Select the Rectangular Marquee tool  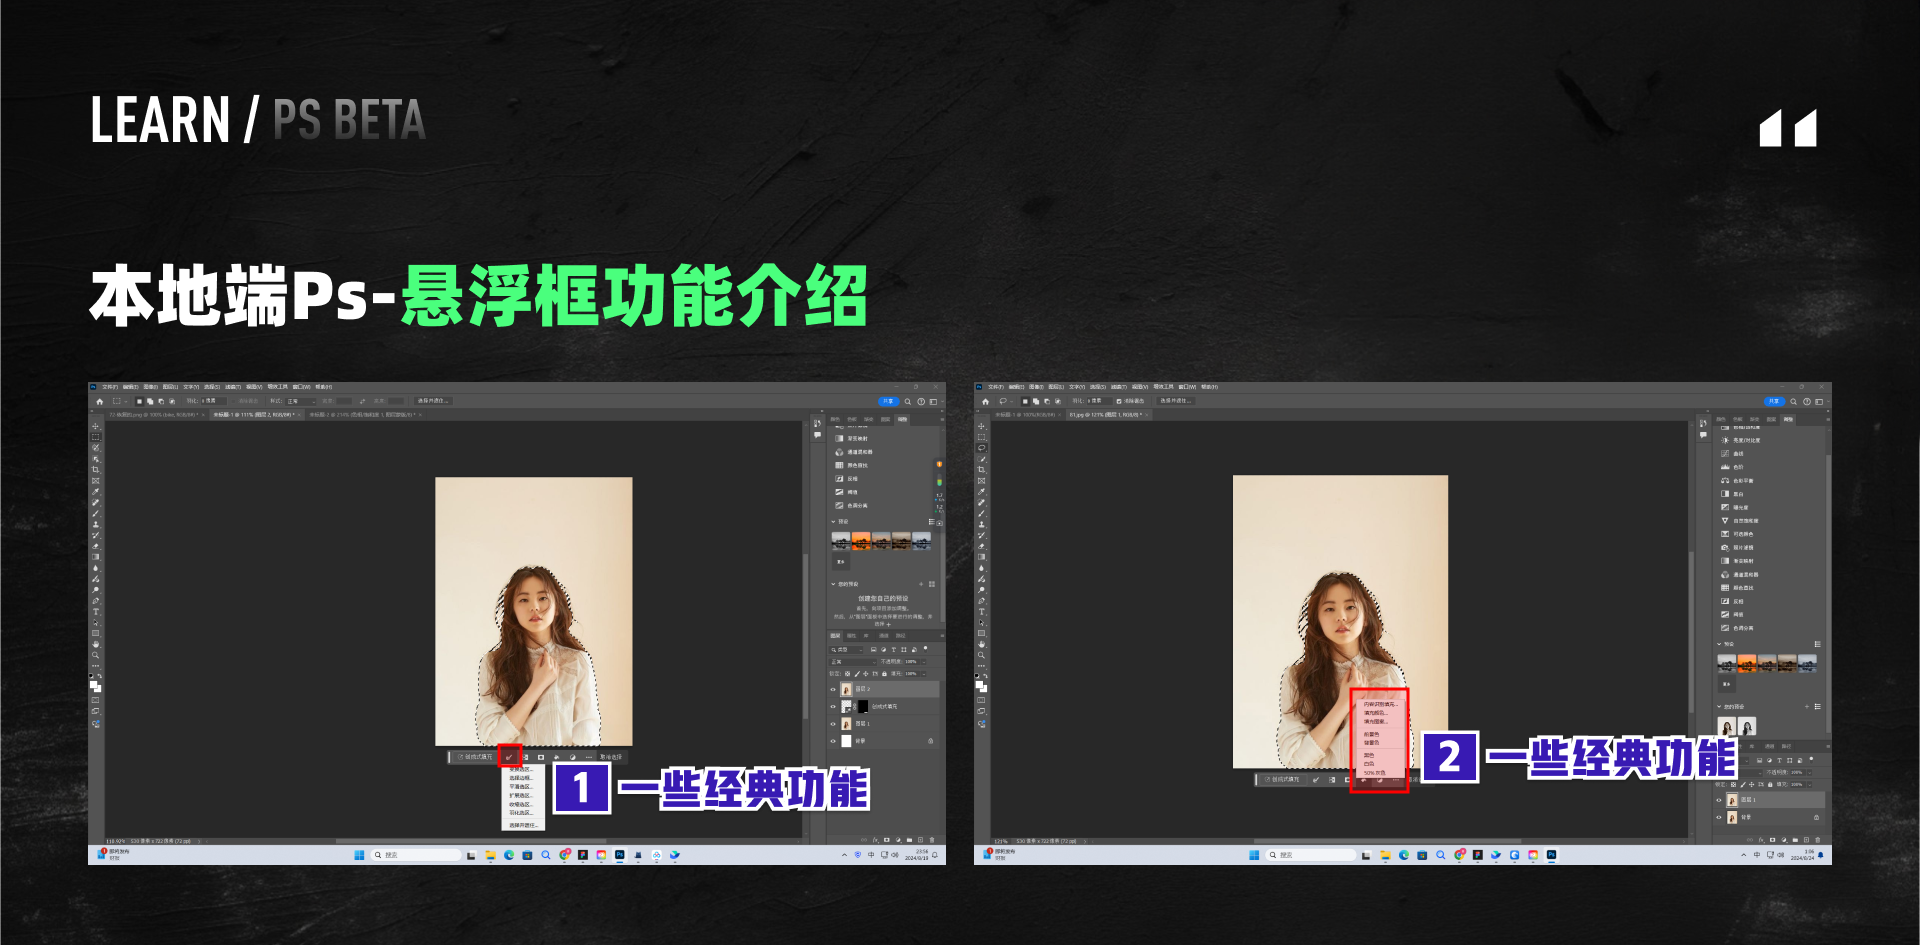[95, 438]
